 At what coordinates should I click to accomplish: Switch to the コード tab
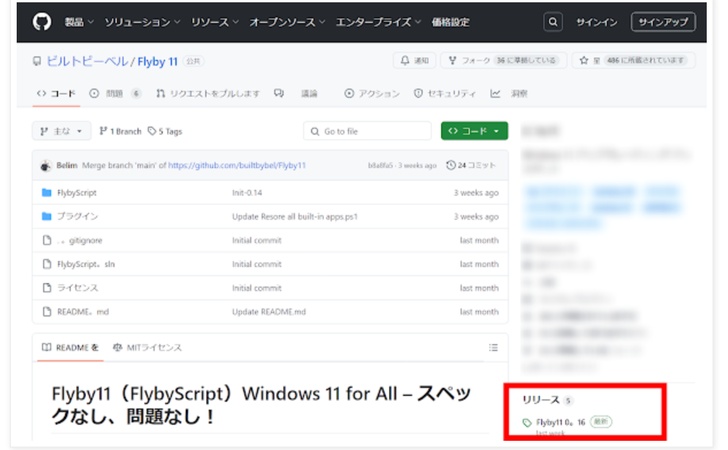click(x=56, y=93)
